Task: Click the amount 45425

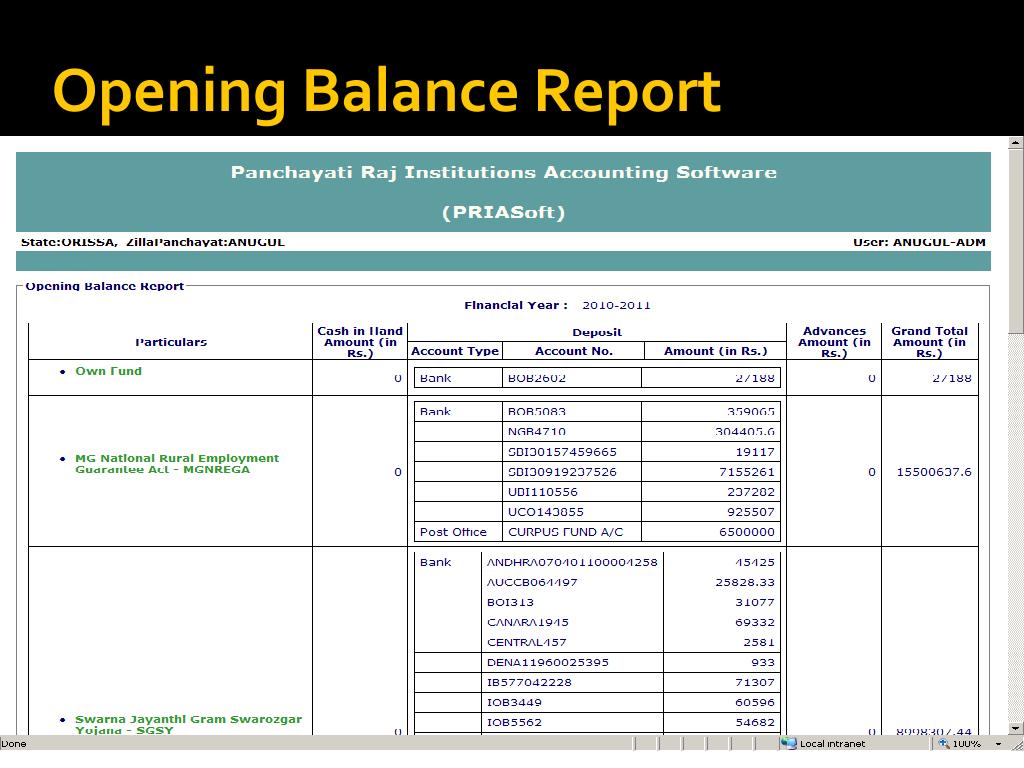Action: click(755, 562)
